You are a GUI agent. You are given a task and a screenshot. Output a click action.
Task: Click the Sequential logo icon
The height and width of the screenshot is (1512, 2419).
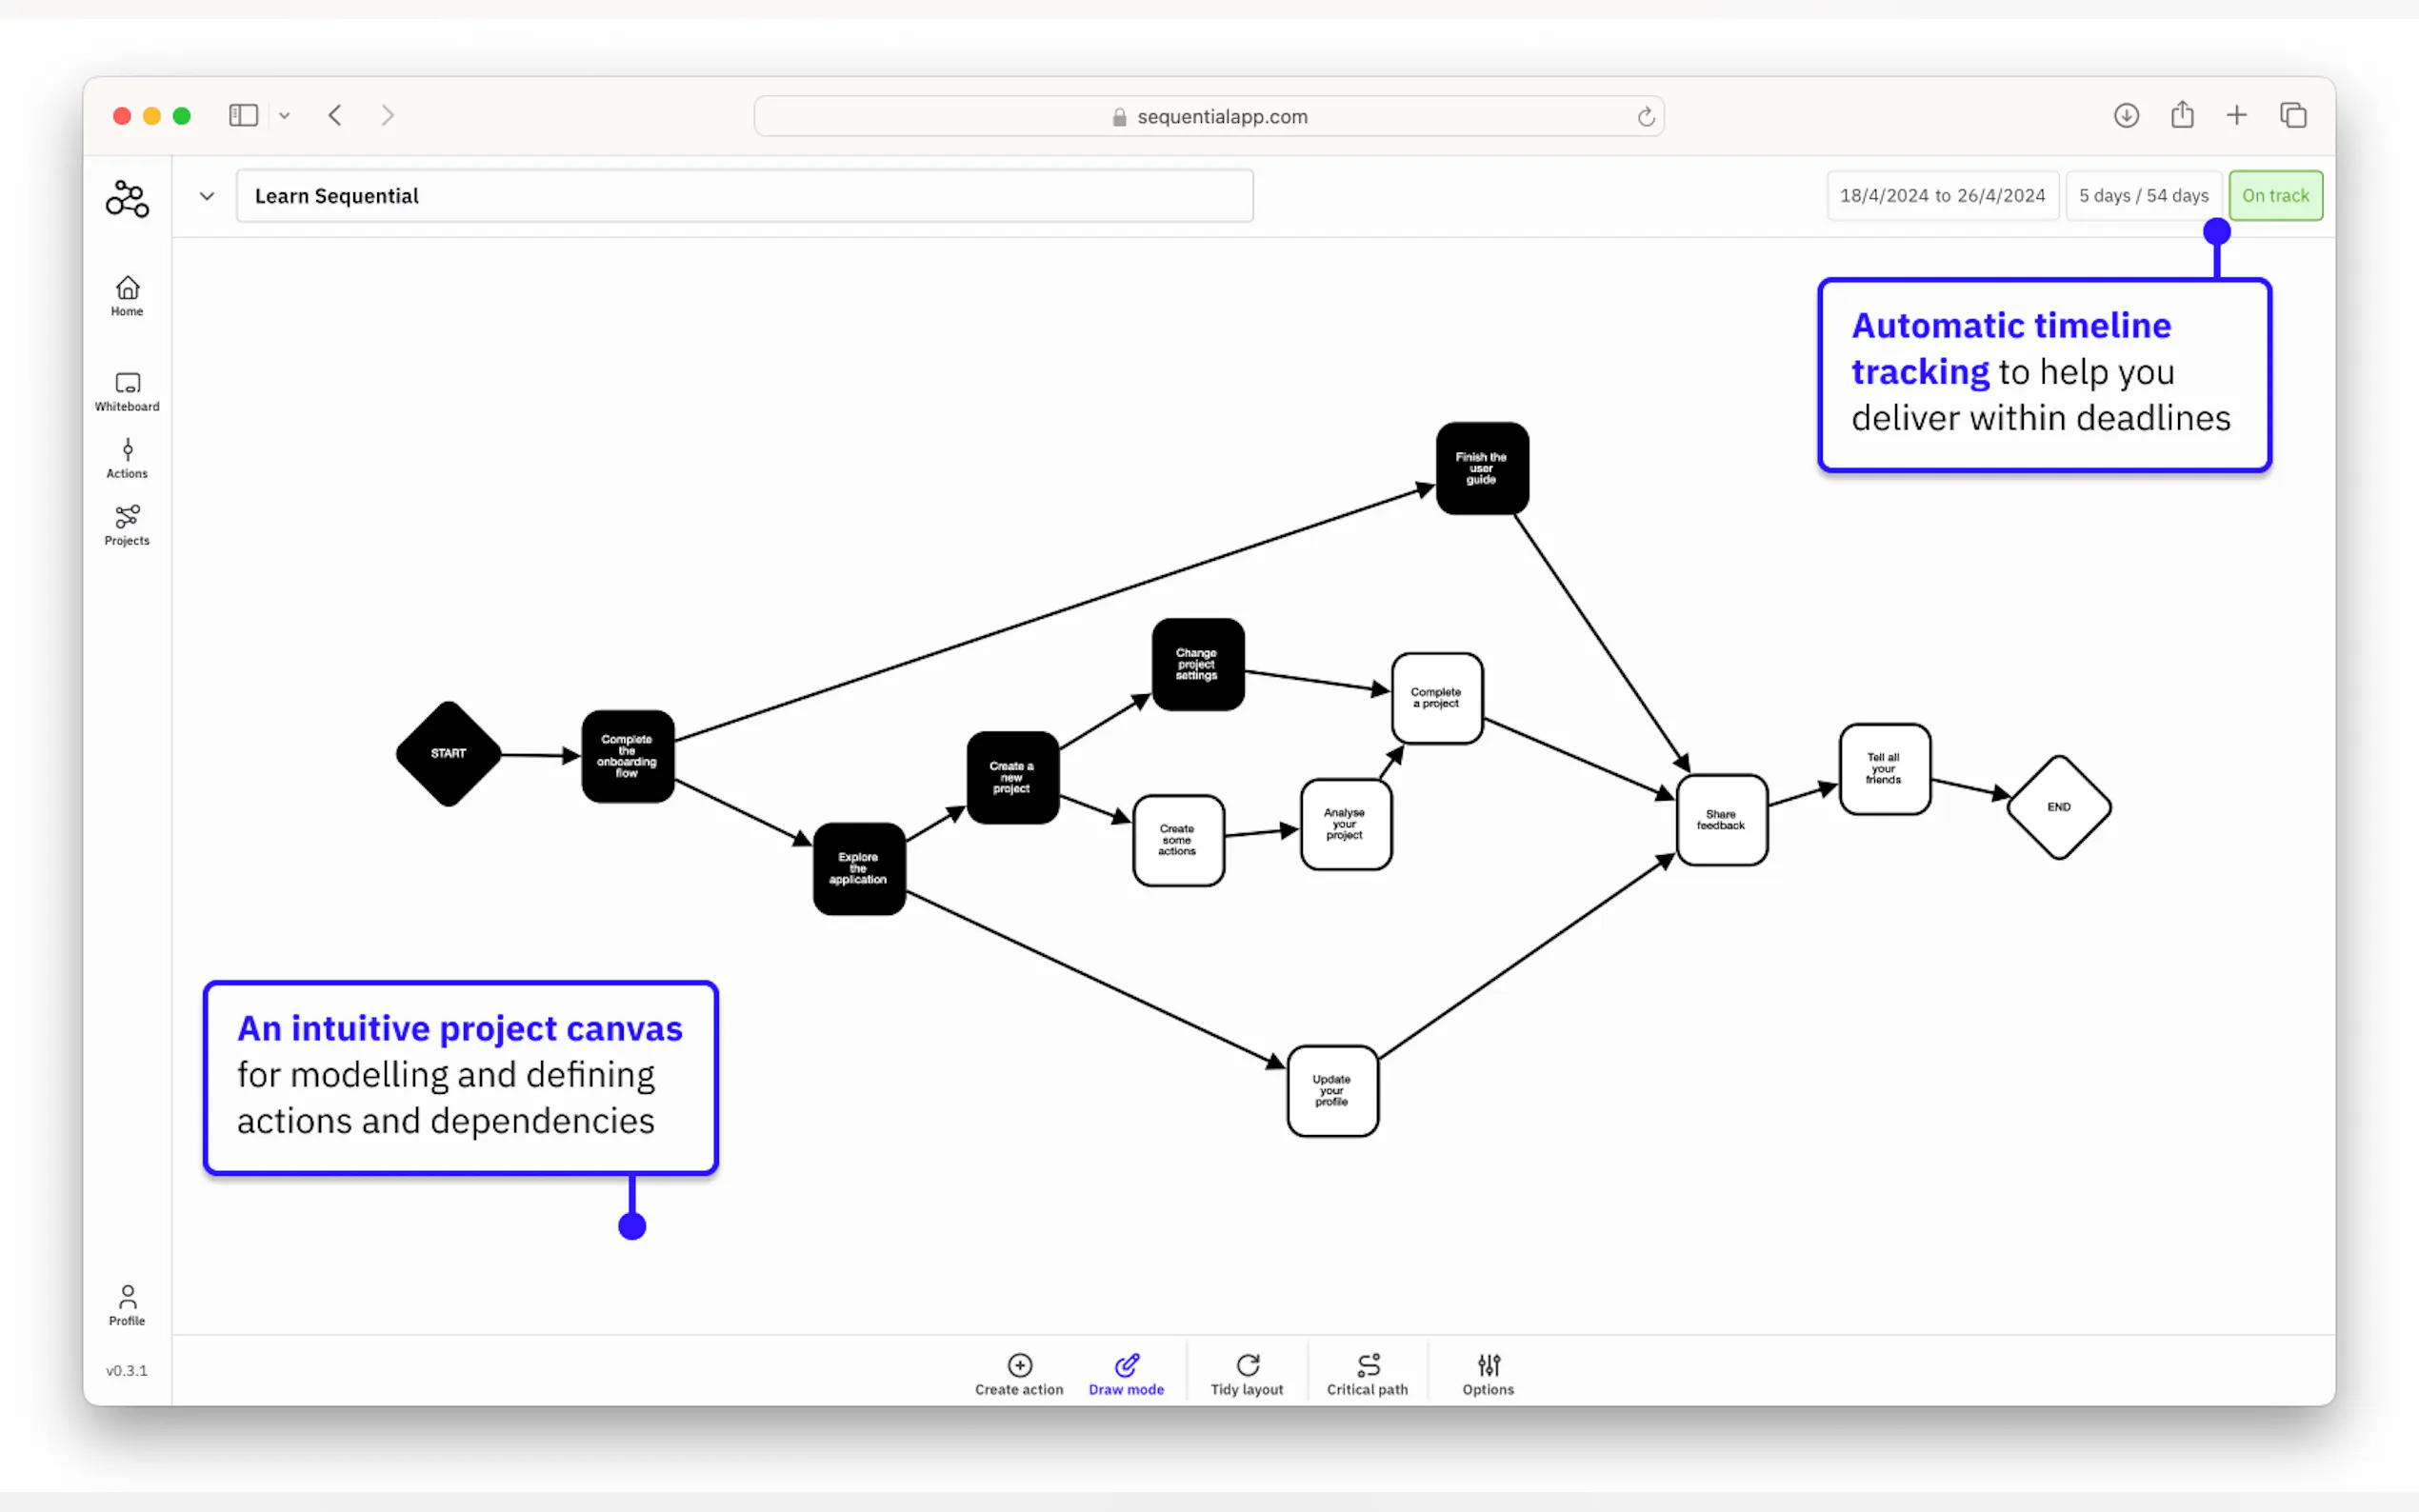(127, 198)
